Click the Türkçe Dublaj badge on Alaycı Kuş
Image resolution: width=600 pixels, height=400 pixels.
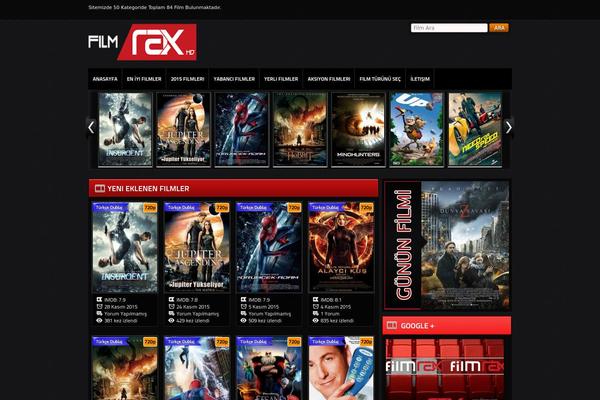coord(325,208)
